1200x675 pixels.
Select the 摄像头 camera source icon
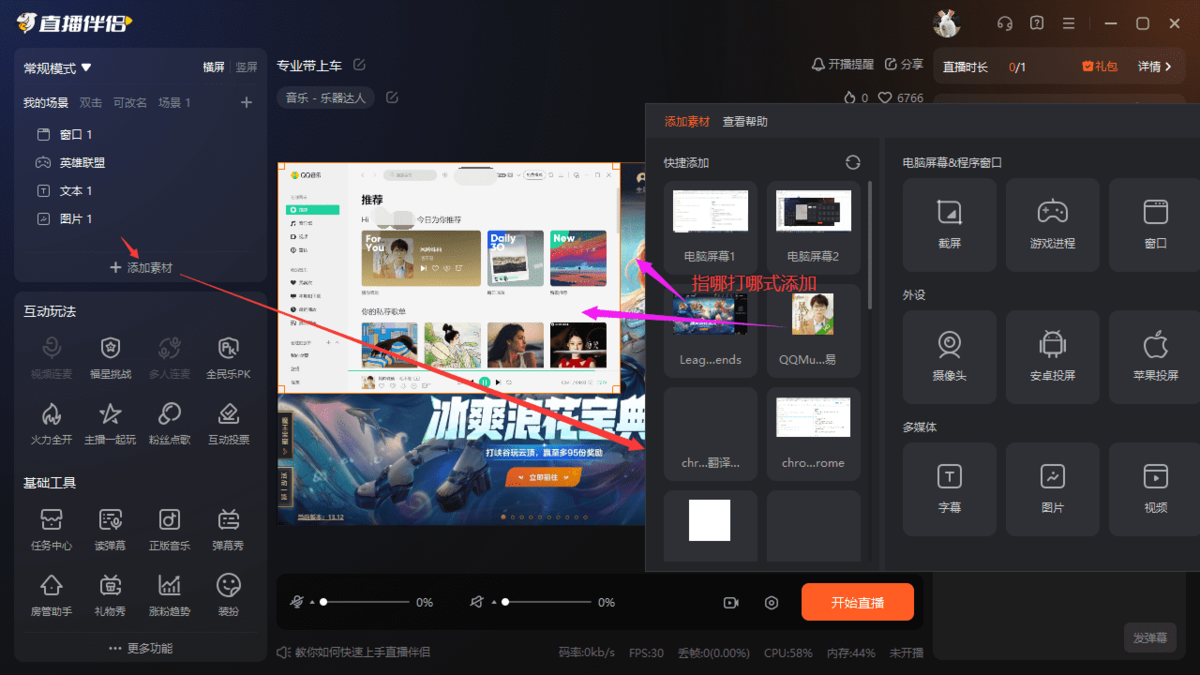tap(948, 356)
